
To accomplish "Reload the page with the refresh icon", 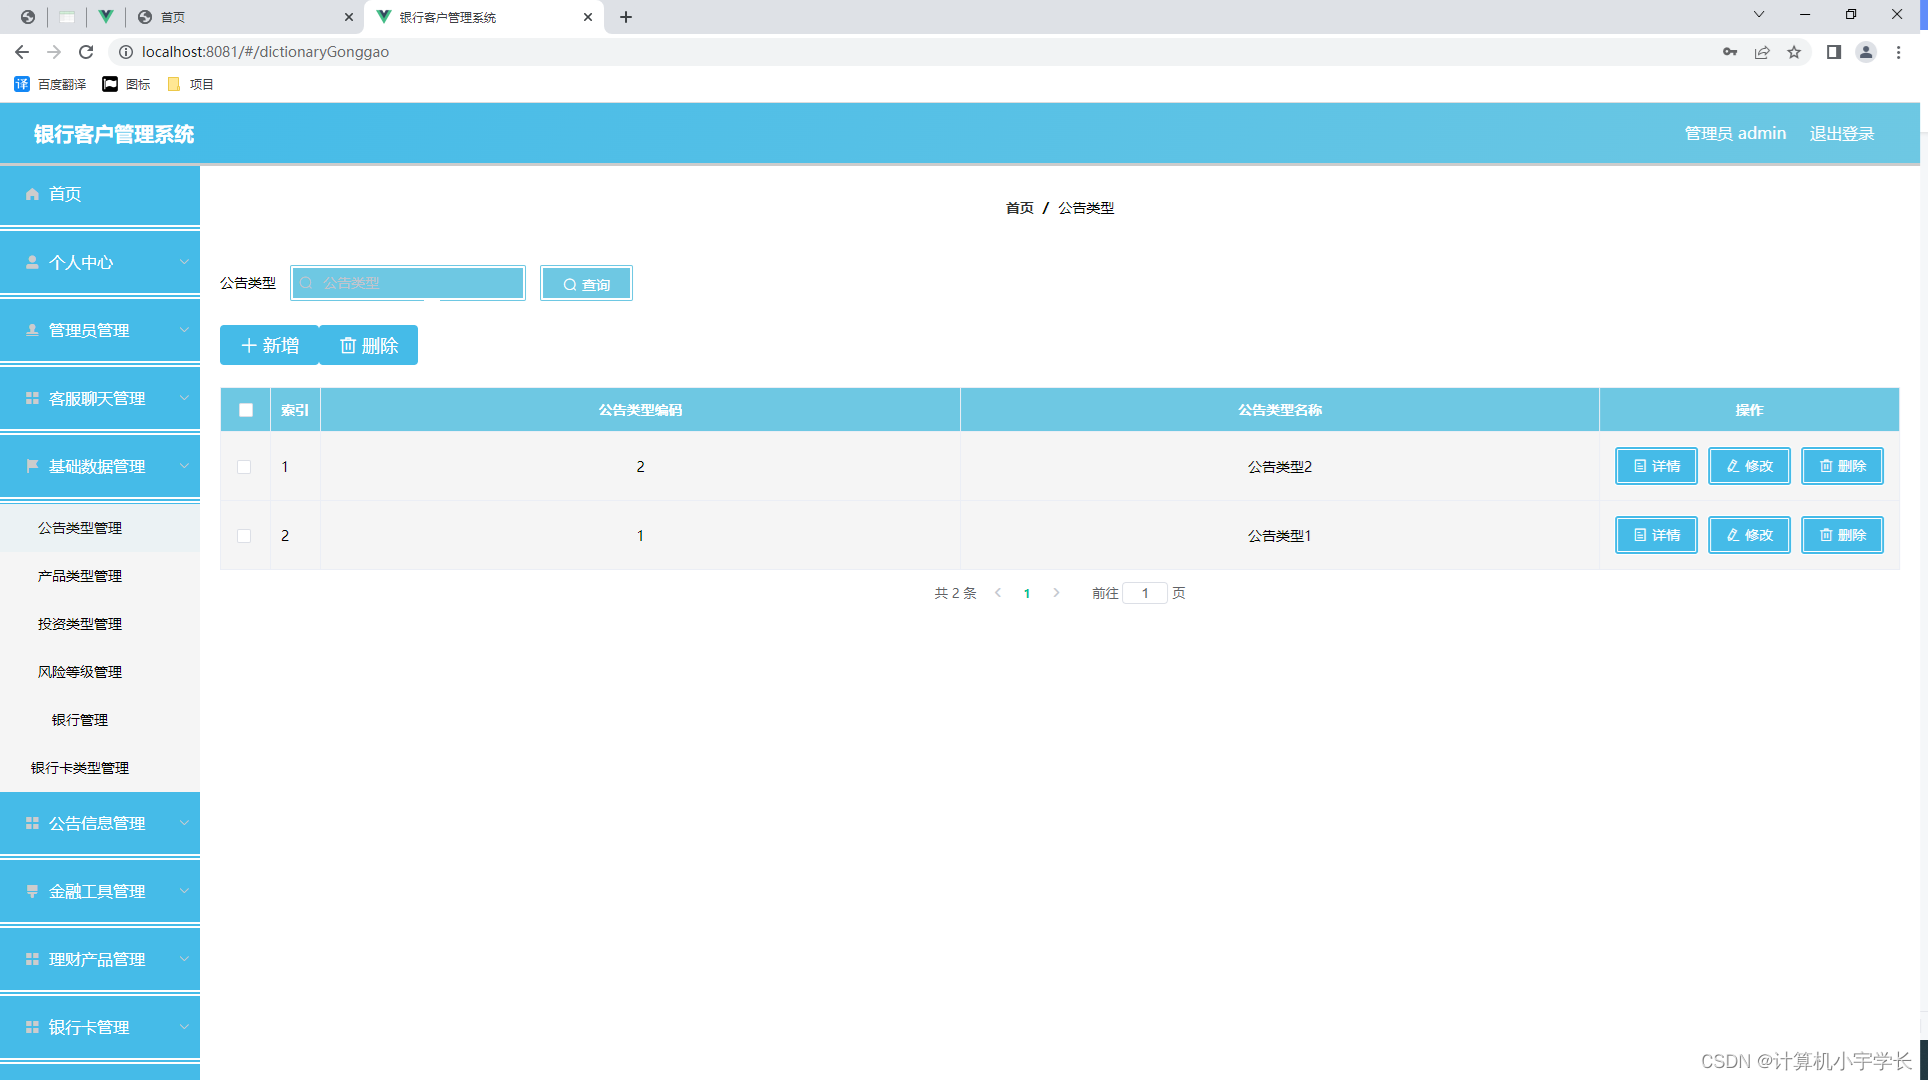I will point(86,52).
